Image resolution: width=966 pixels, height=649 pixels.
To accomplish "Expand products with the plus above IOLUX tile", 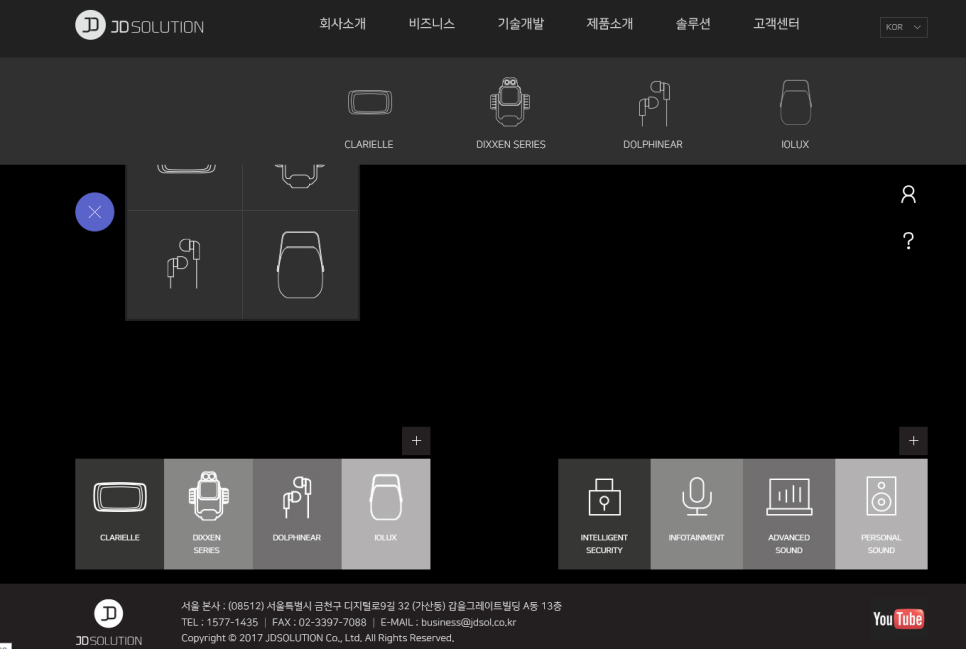I will click(416, 441).
